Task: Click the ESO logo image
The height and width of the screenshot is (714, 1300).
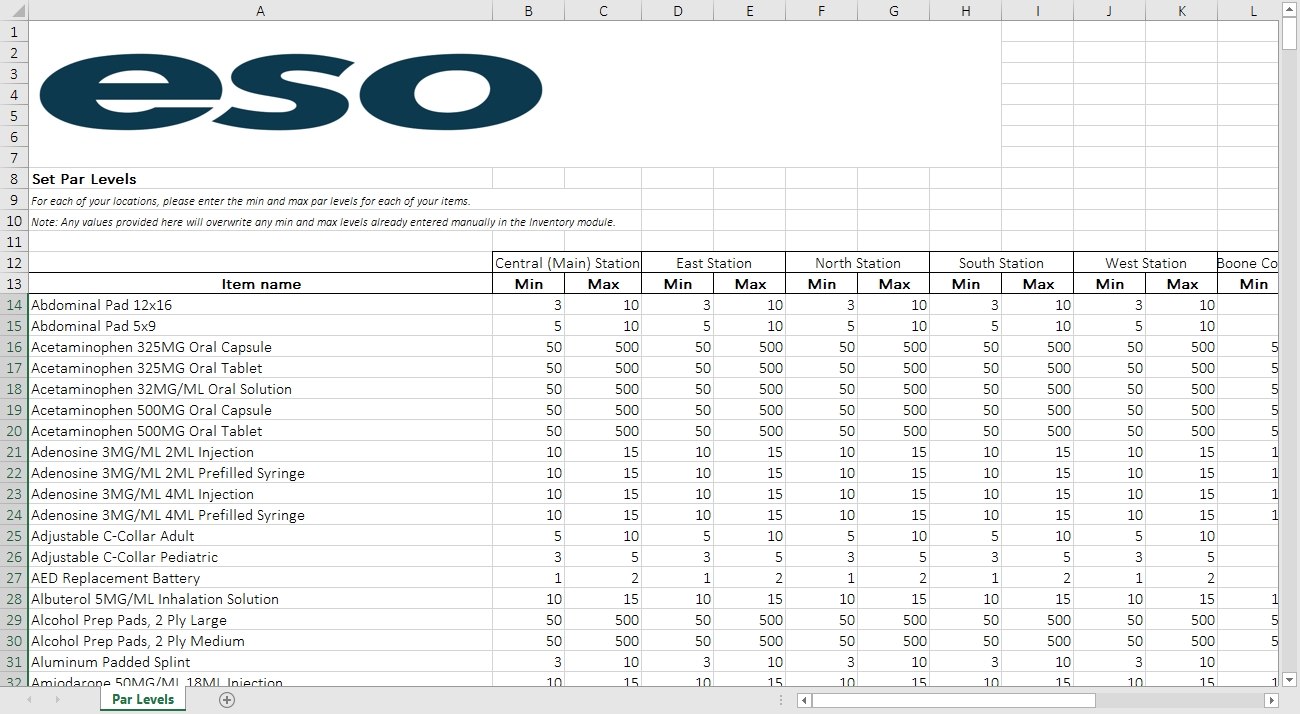Action: coord(290,94)
